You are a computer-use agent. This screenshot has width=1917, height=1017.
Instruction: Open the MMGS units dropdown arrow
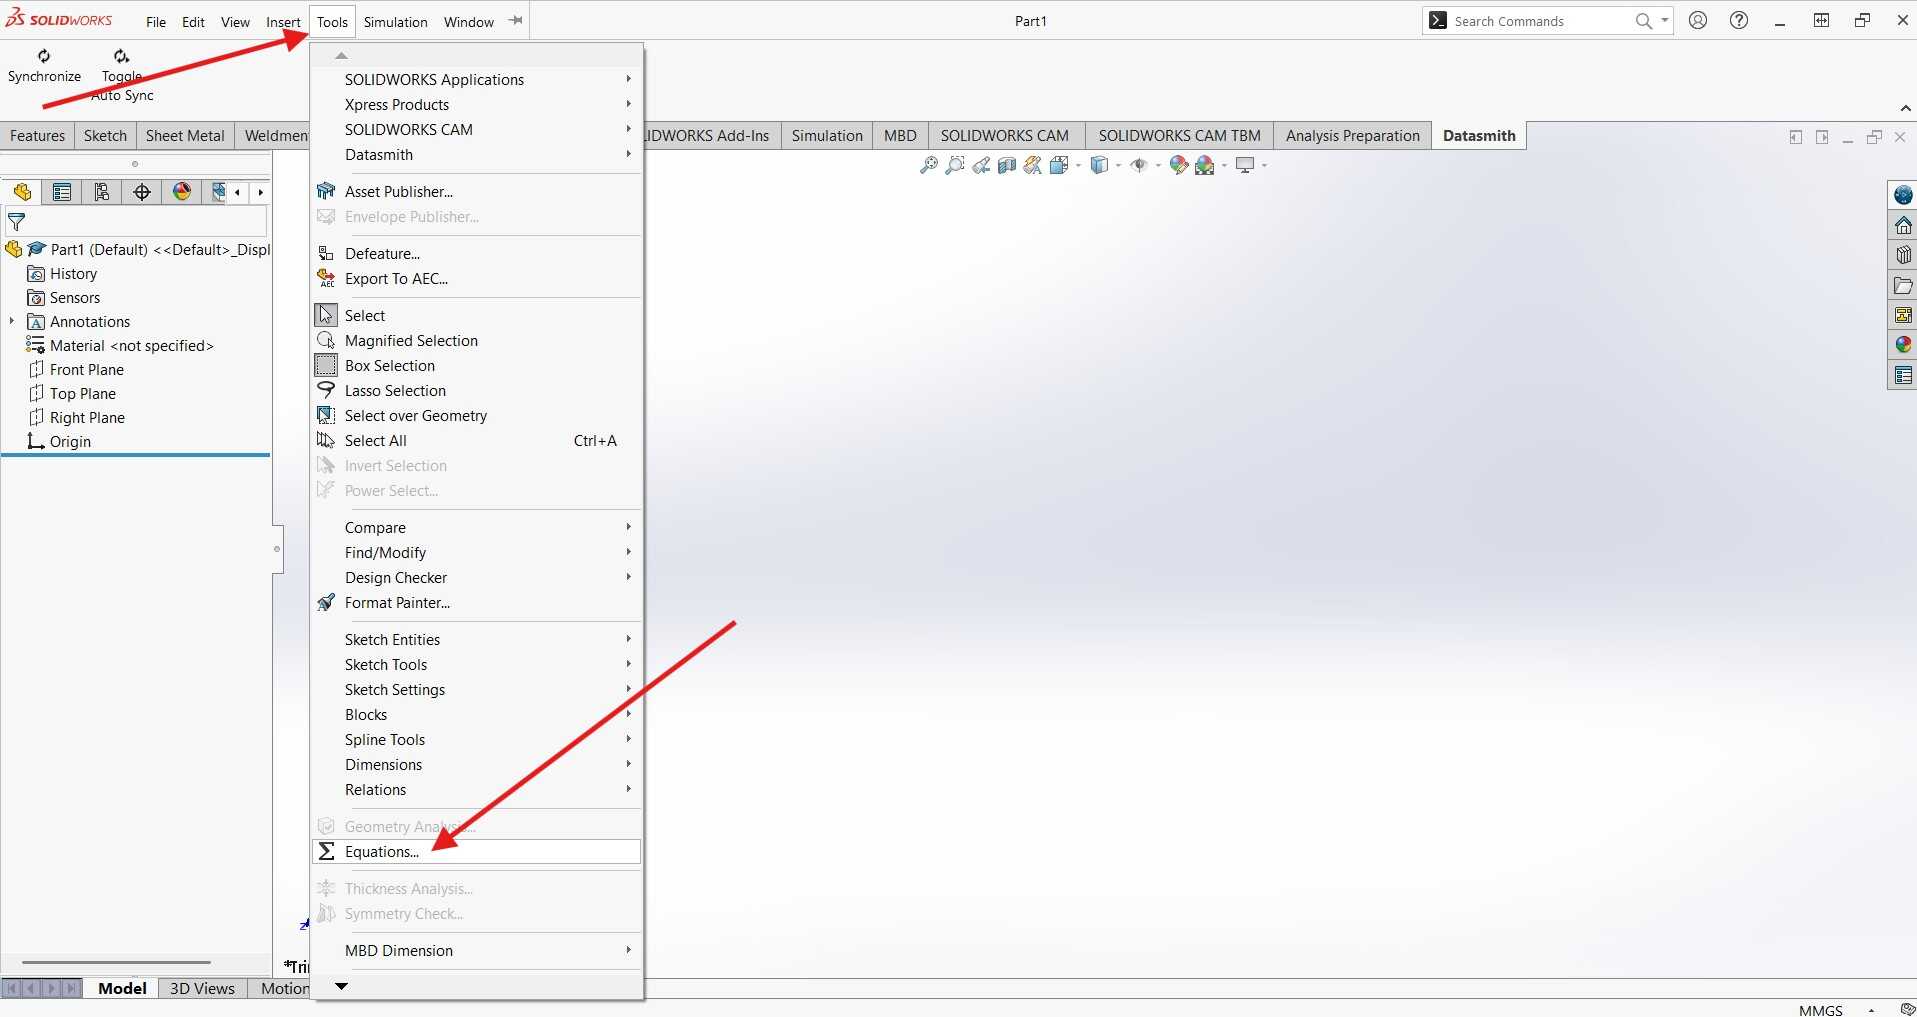pos(1871,1010)
